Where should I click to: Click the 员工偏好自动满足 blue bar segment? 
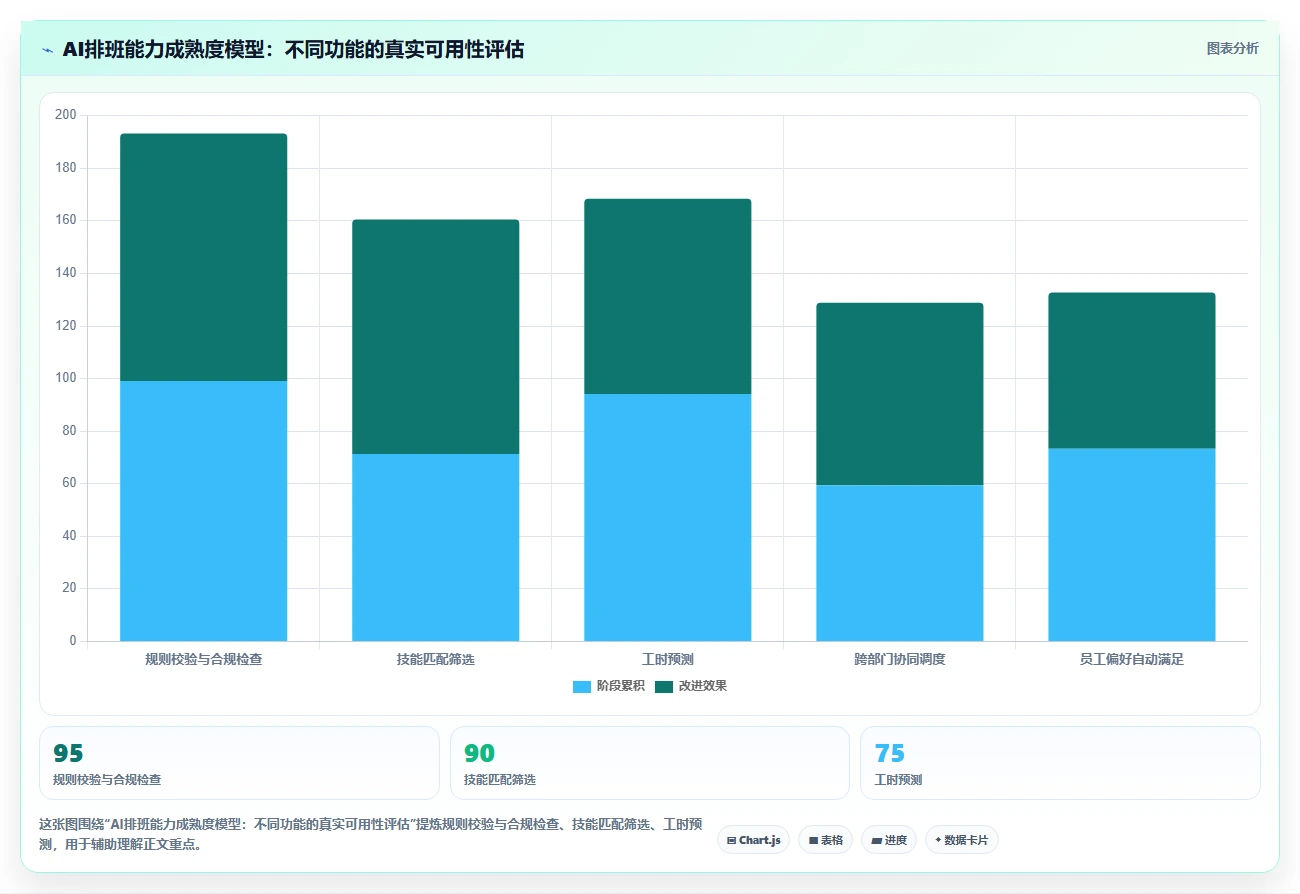click(x=1131, y=544)
